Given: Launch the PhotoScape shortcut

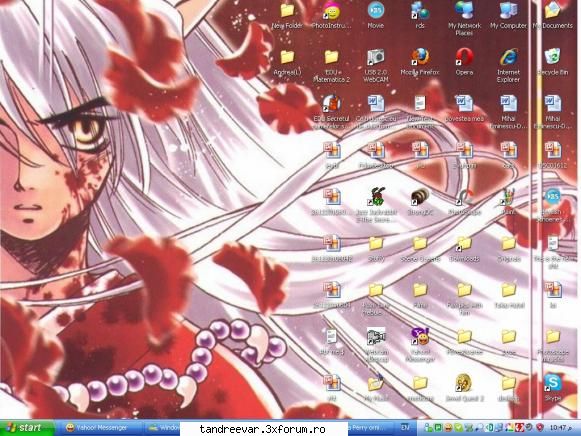Looking at the screenshot, I should tap(464, 202).
